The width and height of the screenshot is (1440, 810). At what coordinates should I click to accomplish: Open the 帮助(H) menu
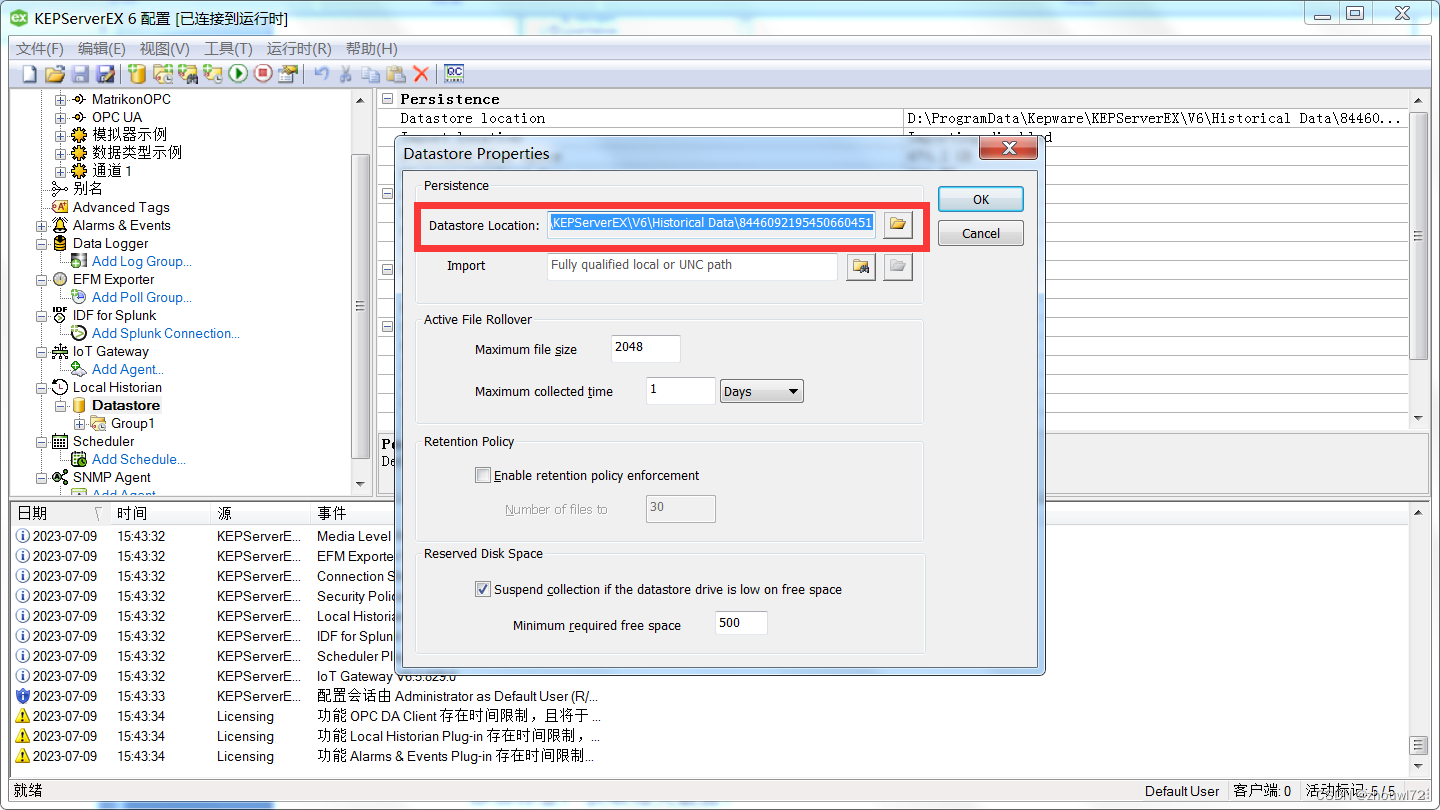(x=371, y=48)
